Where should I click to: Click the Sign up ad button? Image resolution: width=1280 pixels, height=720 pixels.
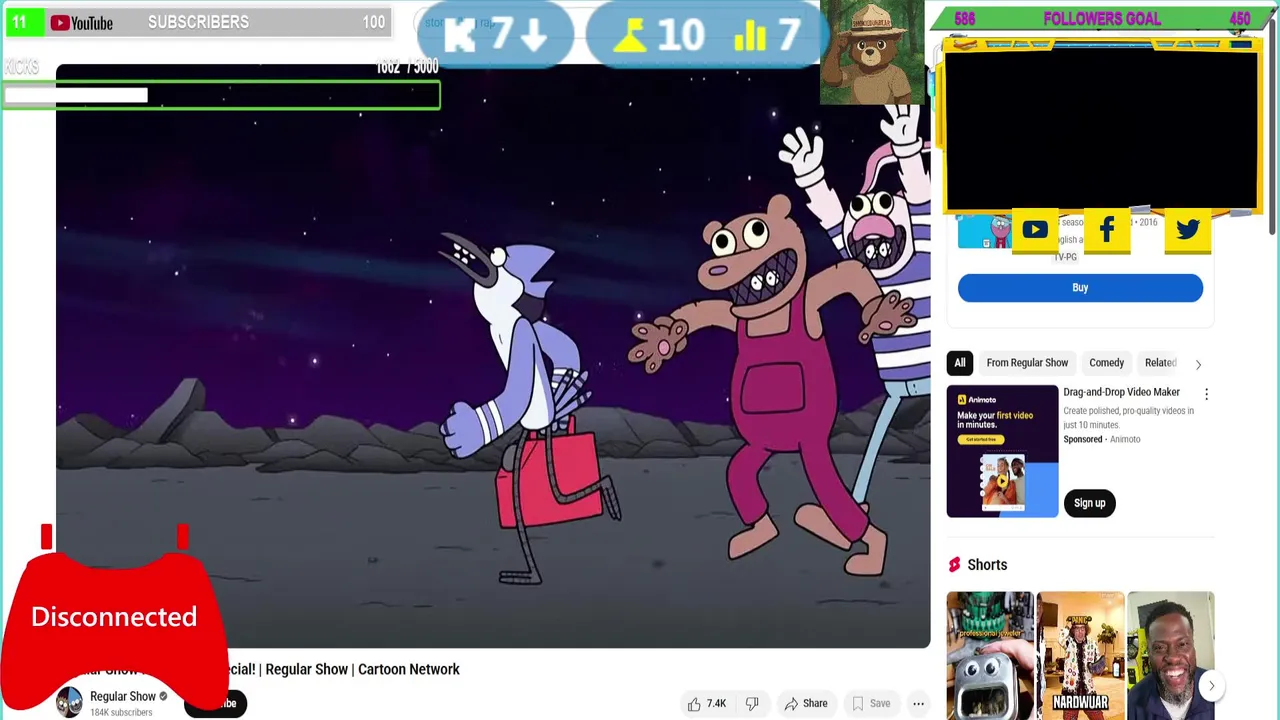coord(1089,503)
